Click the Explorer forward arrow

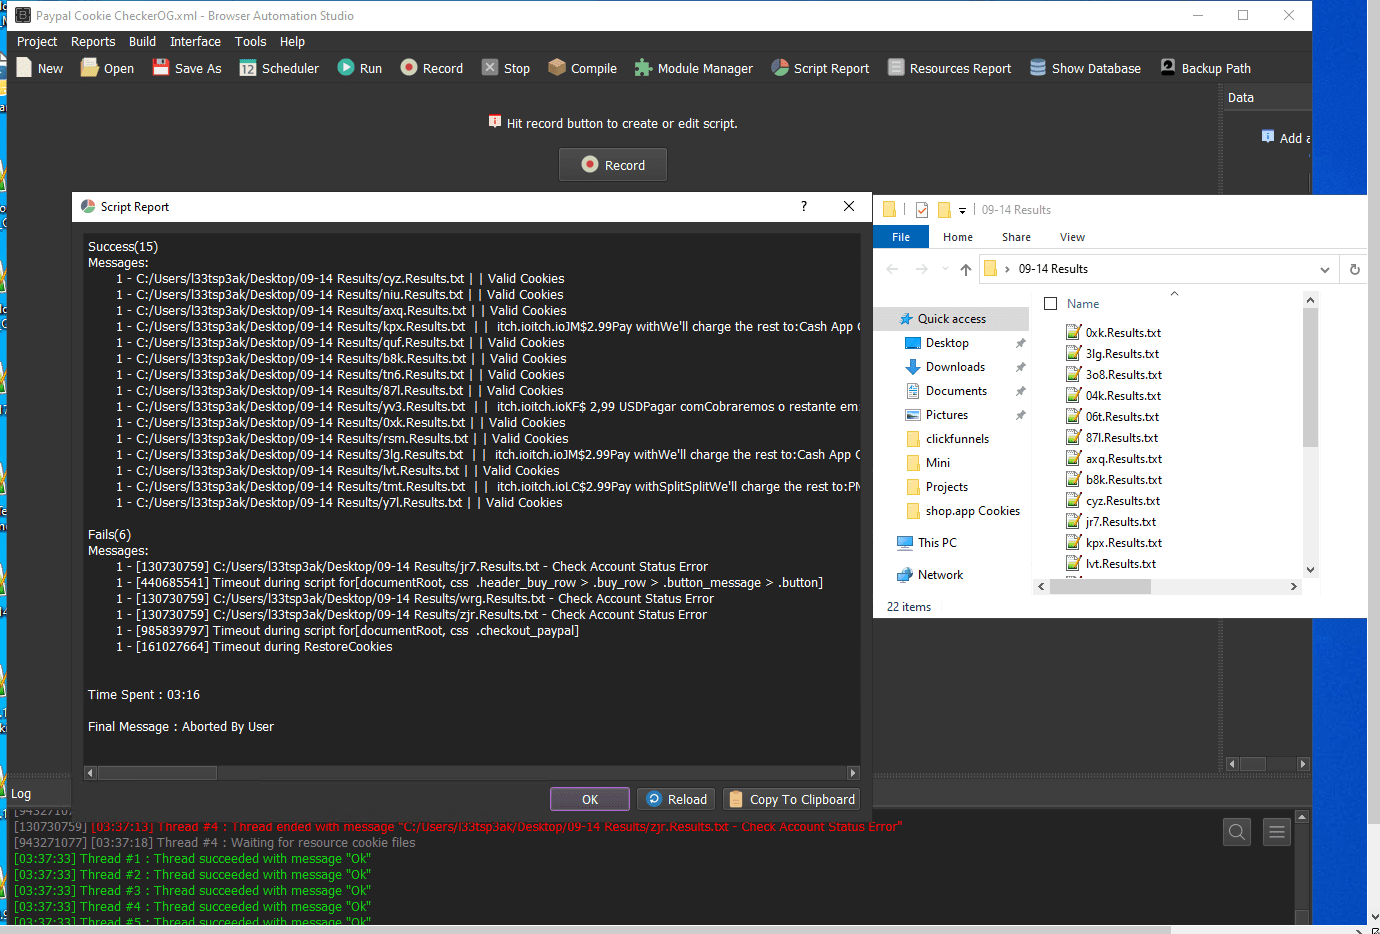[921, 269]
